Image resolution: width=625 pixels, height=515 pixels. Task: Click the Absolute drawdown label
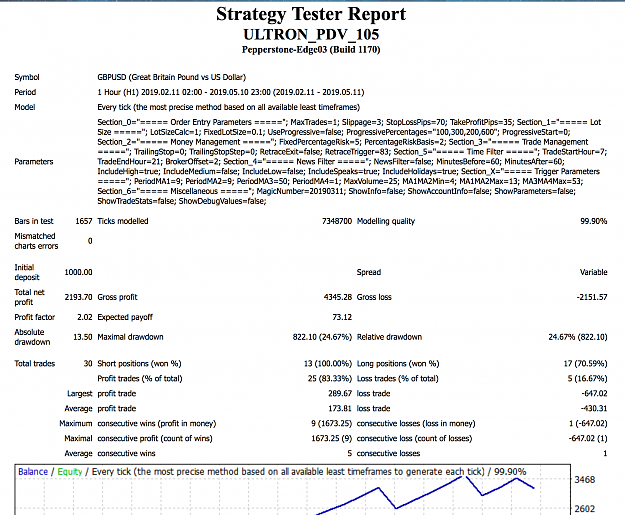click(x=32, y=337)
